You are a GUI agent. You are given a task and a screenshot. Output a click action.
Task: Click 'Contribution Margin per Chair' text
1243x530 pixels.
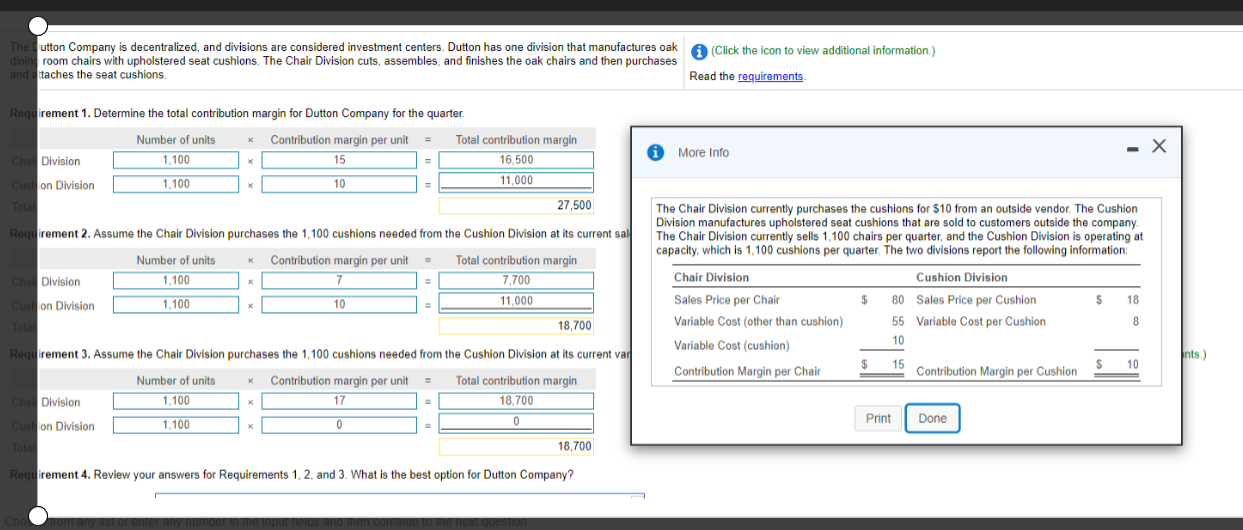click(x=747, y=372)
